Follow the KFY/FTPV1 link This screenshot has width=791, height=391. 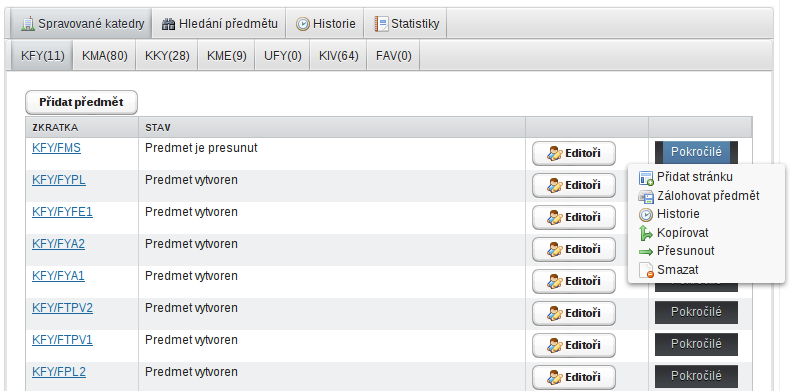tap(63, 340)
